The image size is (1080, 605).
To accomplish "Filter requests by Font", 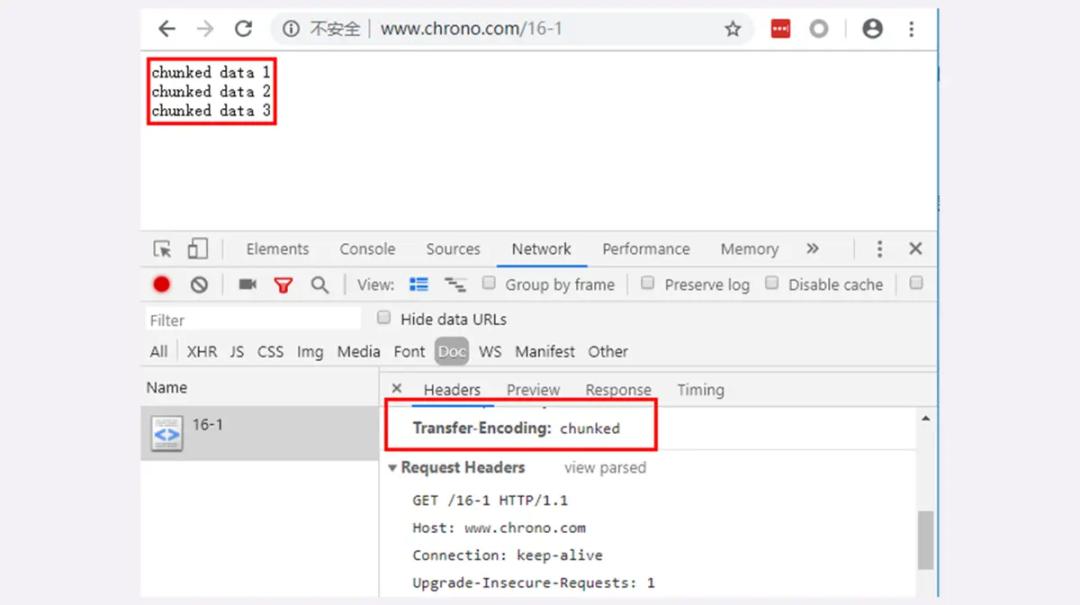I will coord(409,351).
